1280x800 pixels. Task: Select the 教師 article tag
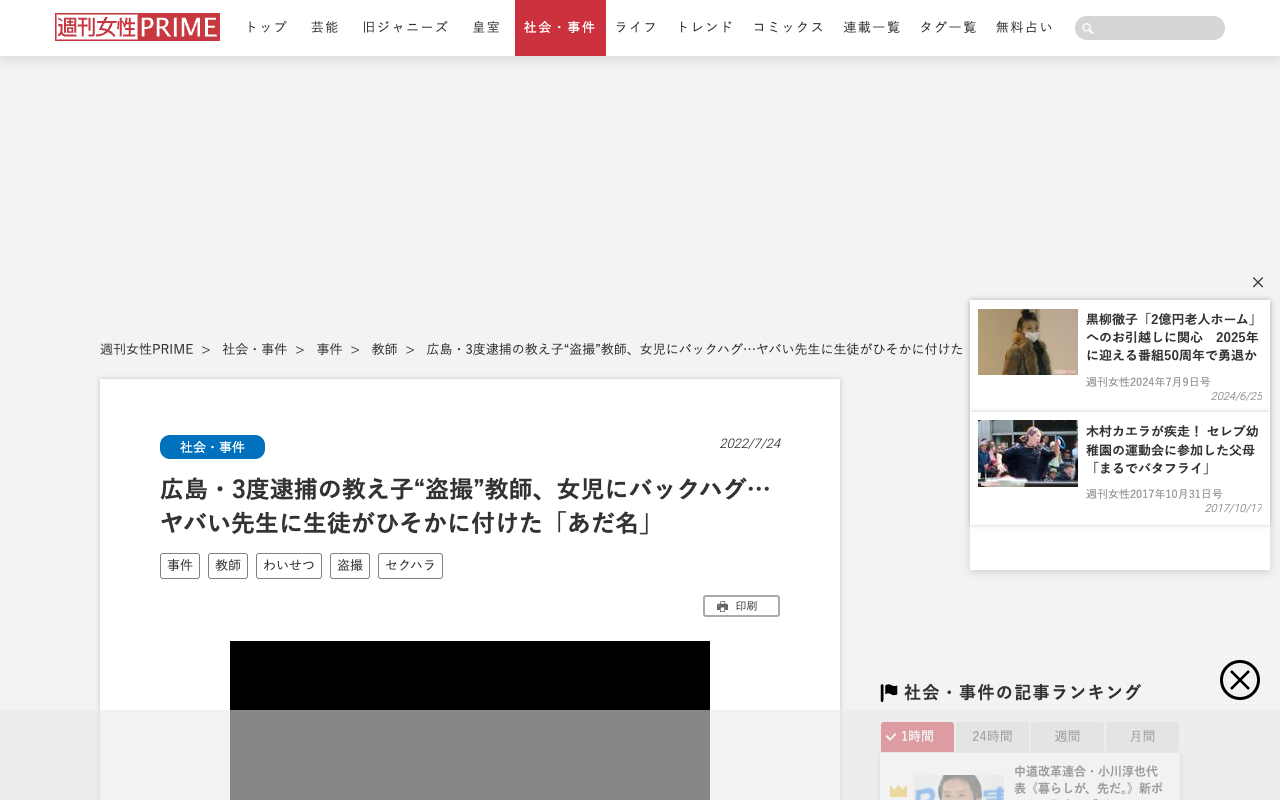228,566
